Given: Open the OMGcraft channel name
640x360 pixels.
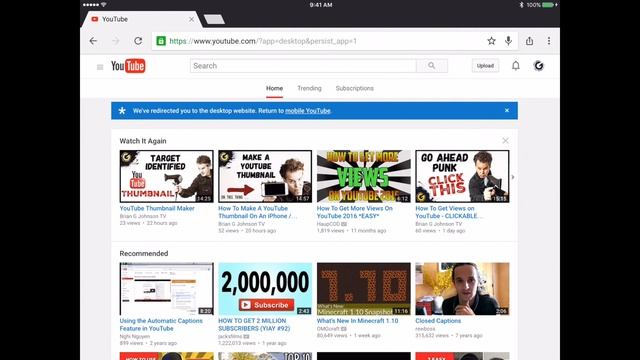Looking at the screenshot, I should [328, 329].
